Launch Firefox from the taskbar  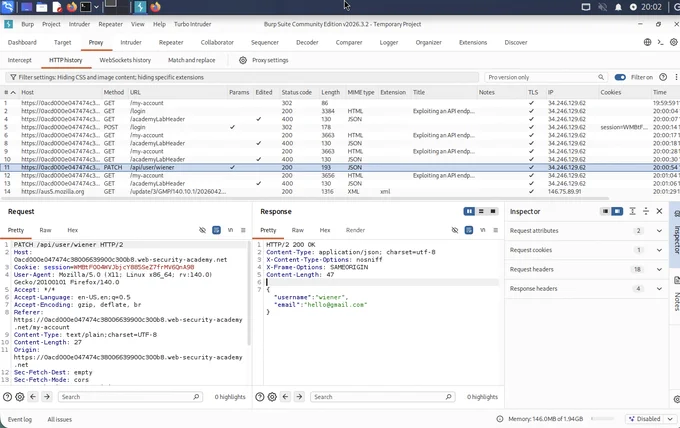(x=72, y=7)
